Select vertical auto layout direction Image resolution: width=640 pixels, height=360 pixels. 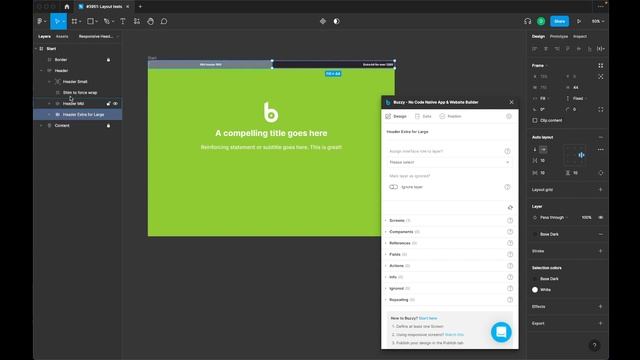[x=535, y=150]
